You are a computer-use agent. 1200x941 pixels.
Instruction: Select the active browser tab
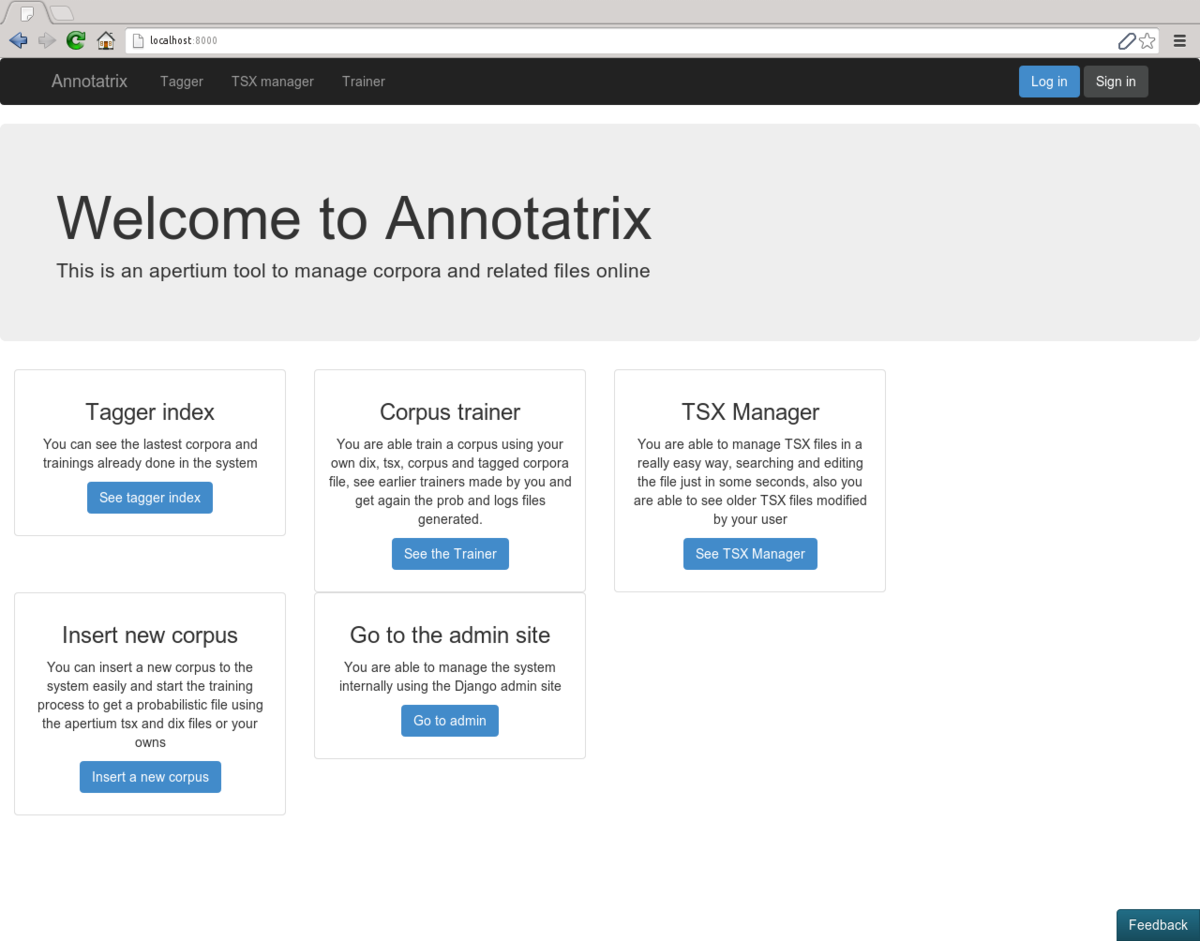(27, 13)
